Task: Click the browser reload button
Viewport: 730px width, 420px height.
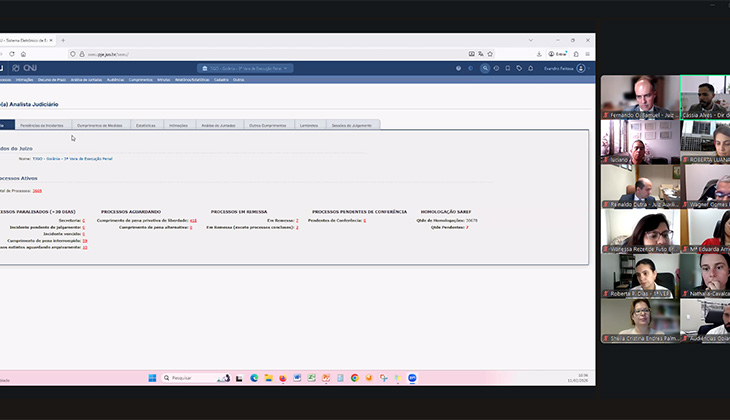Action: (12, 54)
